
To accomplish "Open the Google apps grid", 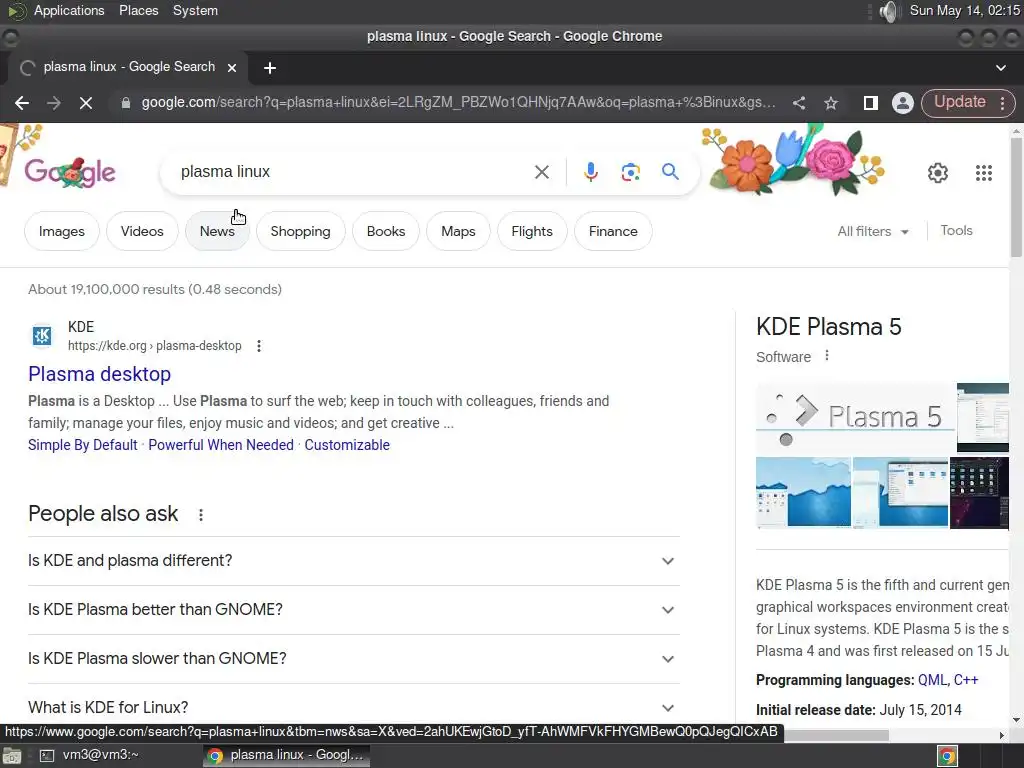I will pos(984,172).
